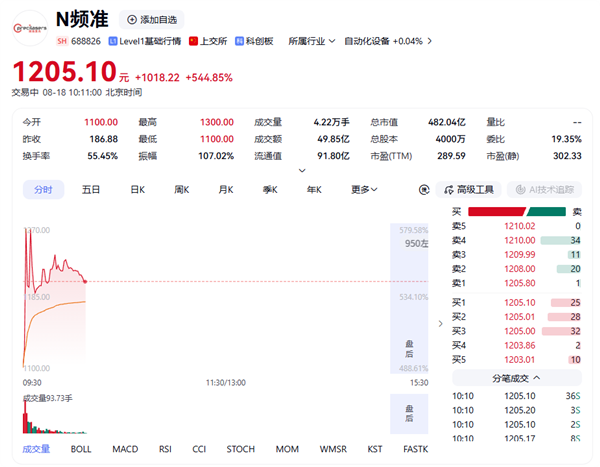The width and height of the screenshot is (600, 467).
Task: Click the 卖4 price 1210.00
Action: pyautogui.click(x=520, y=240)
